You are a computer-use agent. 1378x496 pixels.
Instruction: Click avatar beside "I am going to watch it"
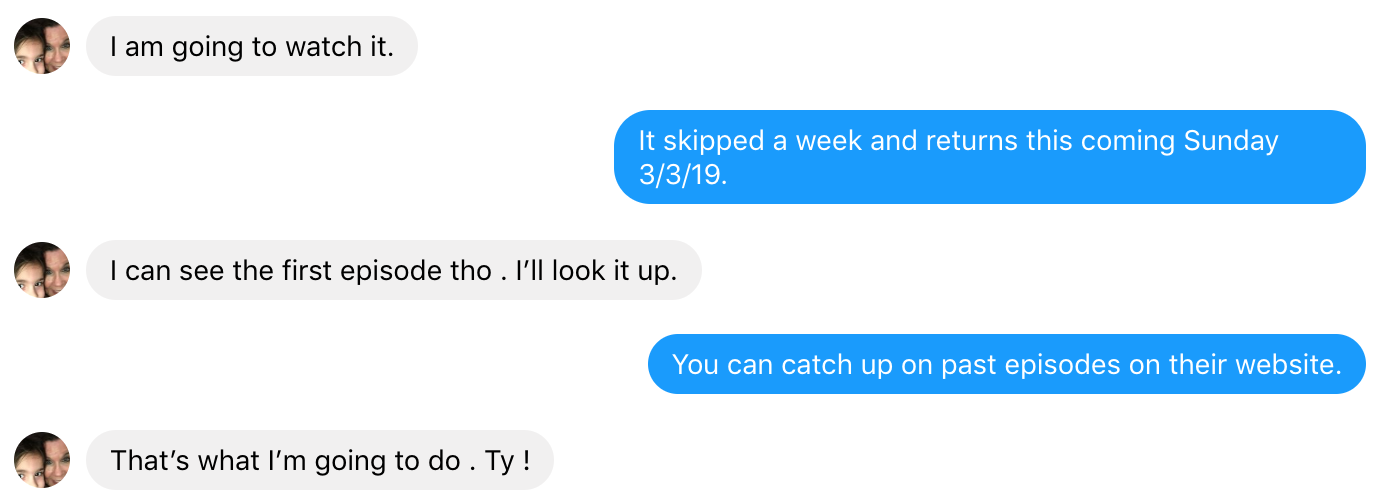42,46
